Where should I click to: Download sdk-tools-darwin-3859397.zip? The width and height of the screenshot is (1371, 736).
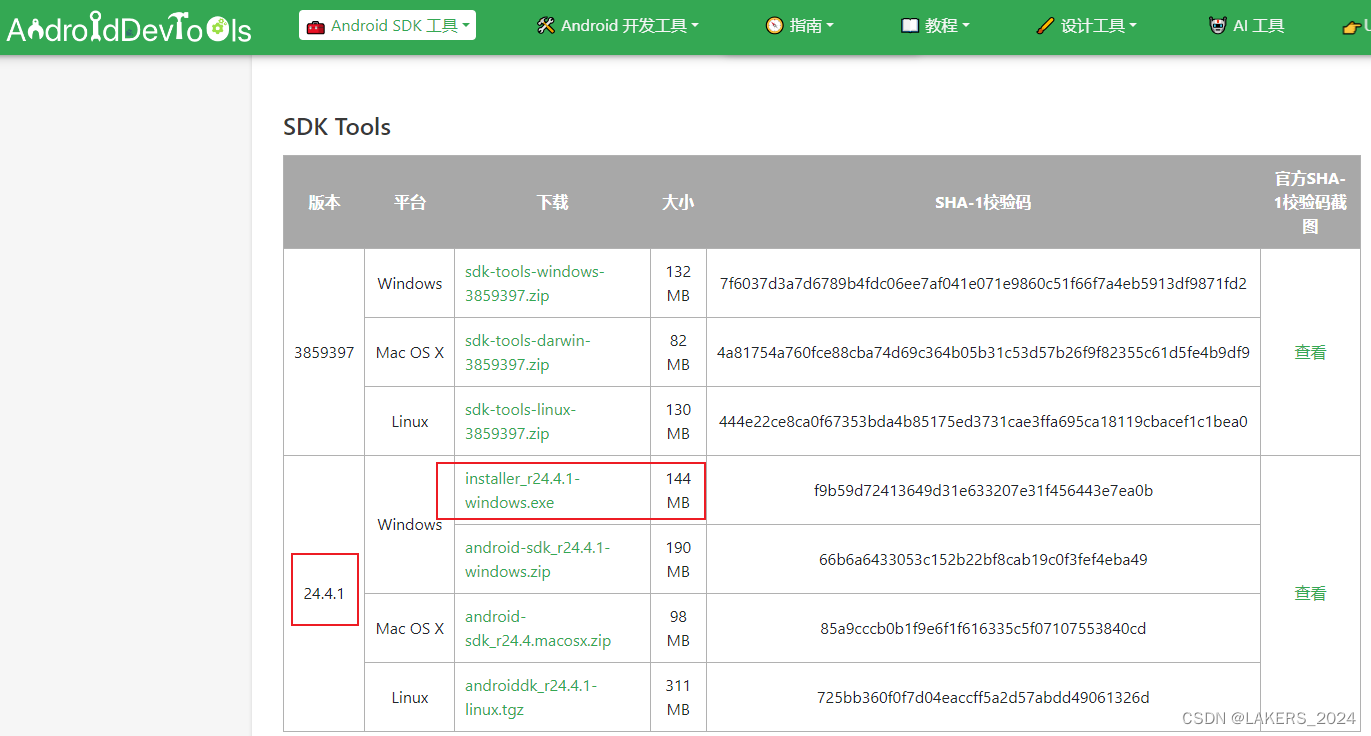(528, 353)
